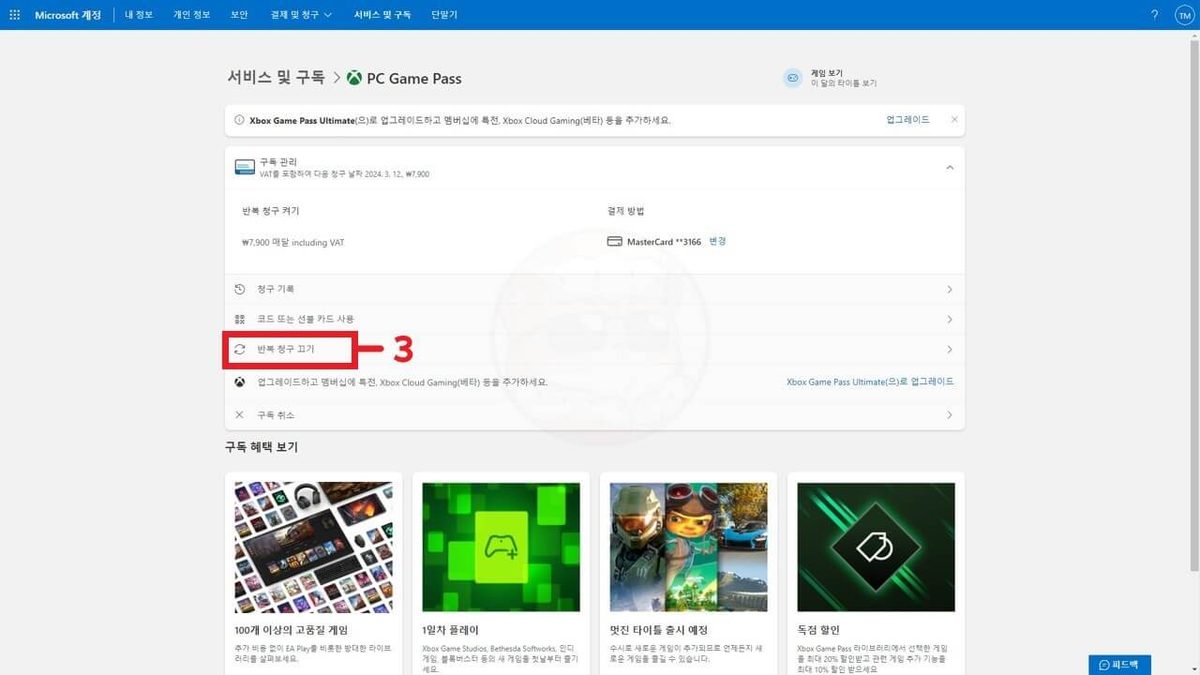Go to 내 정보 tab
The height and width of the screenshot is (675, 1200).
[139, 15]
